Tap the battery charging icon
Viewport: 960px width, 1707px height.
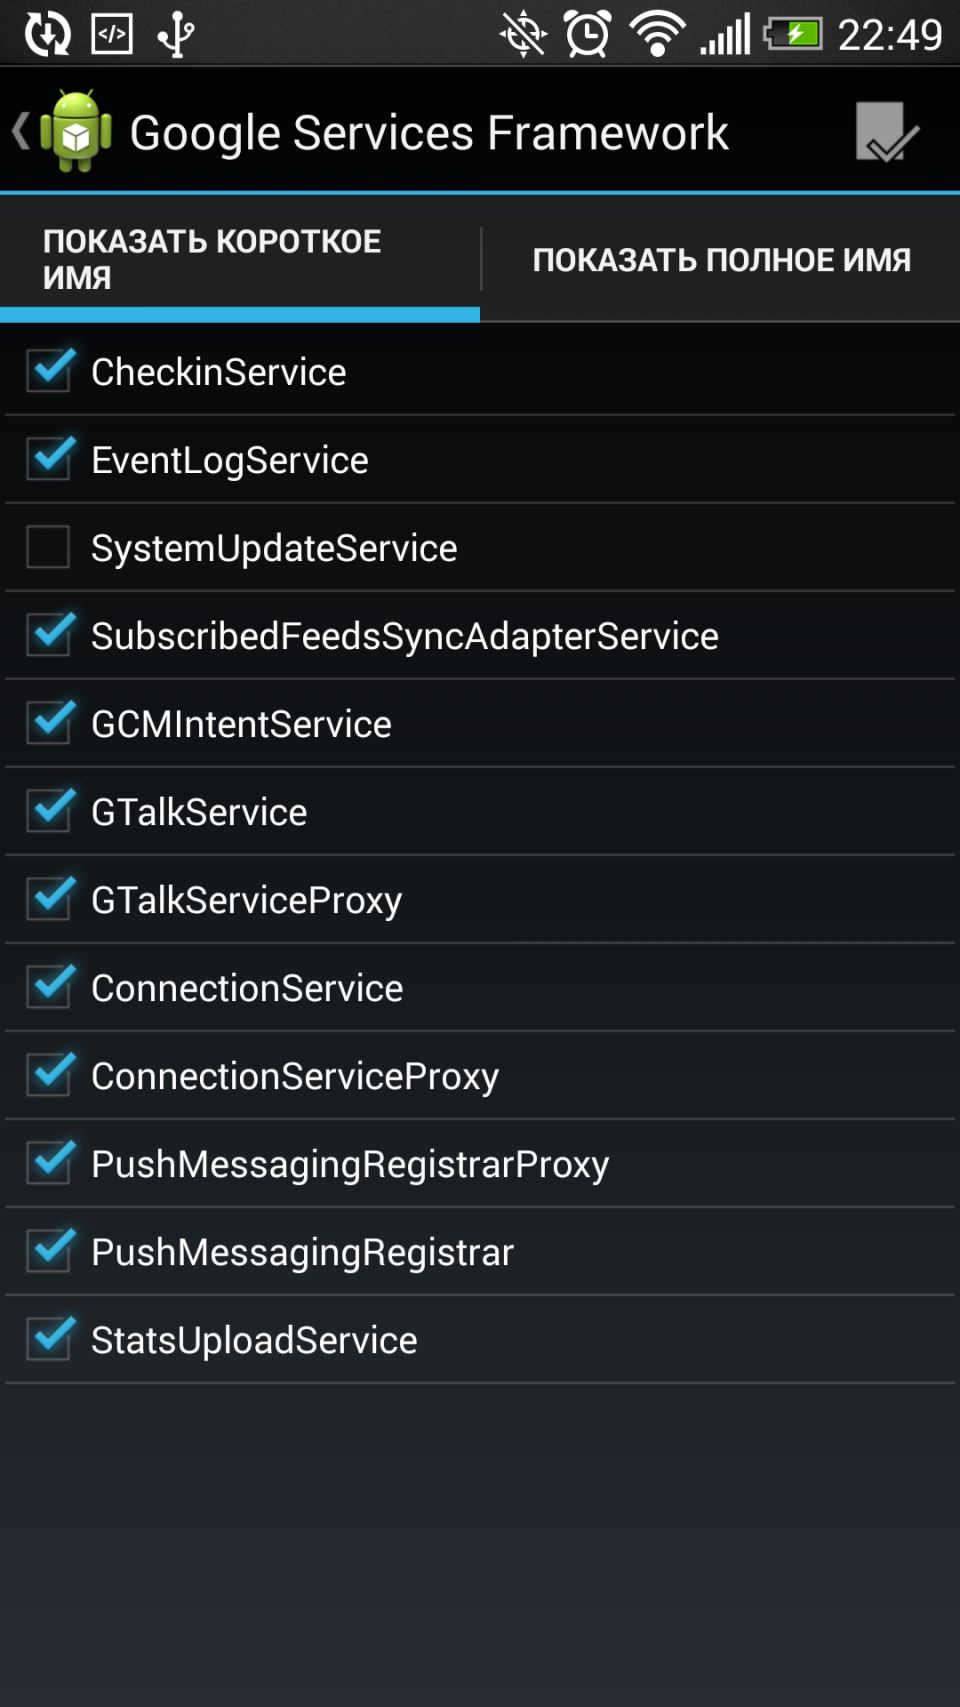(x=794, y=35)
